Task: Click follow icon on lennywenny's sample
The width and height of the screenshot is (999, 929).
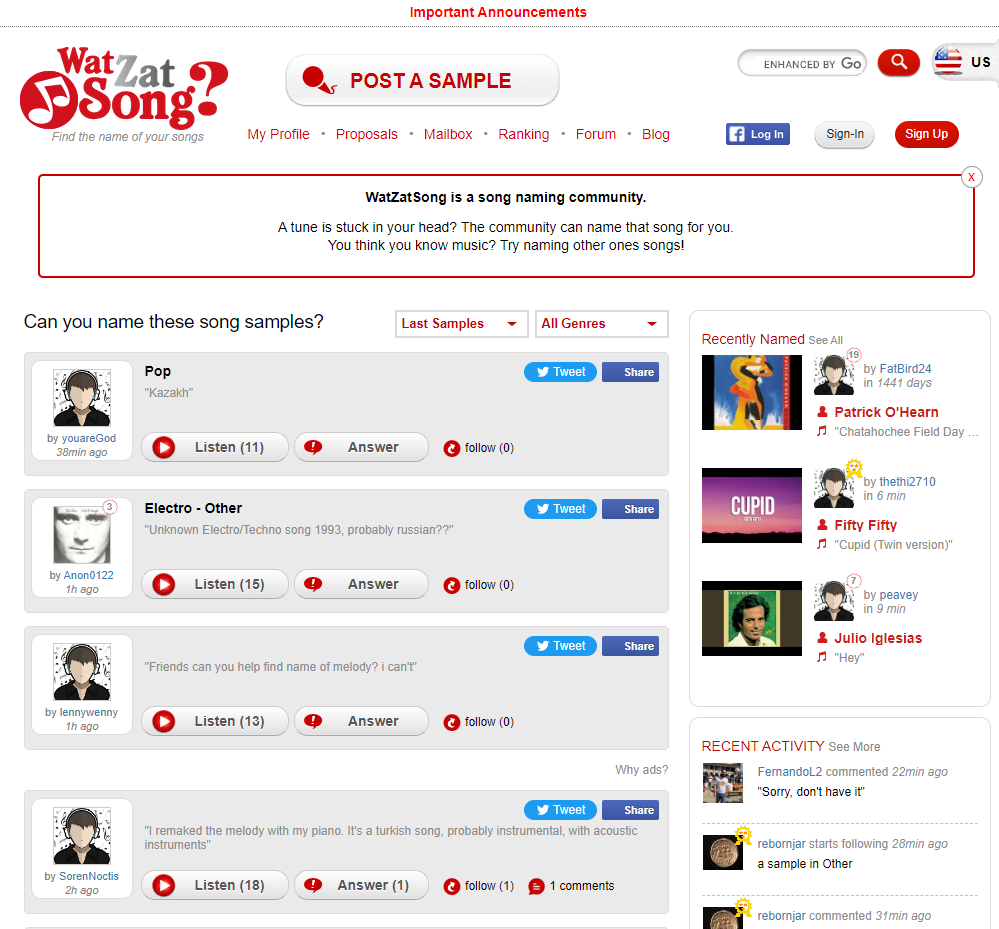Action: (452, 722)
